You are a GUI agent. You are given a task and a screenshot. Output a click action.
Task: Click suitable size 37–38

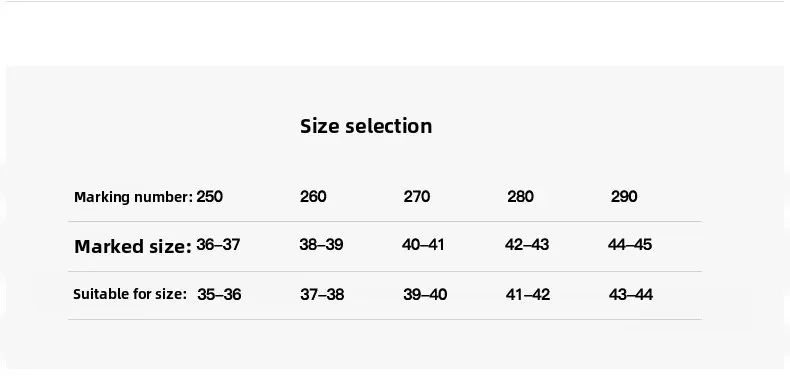[322, 294]
